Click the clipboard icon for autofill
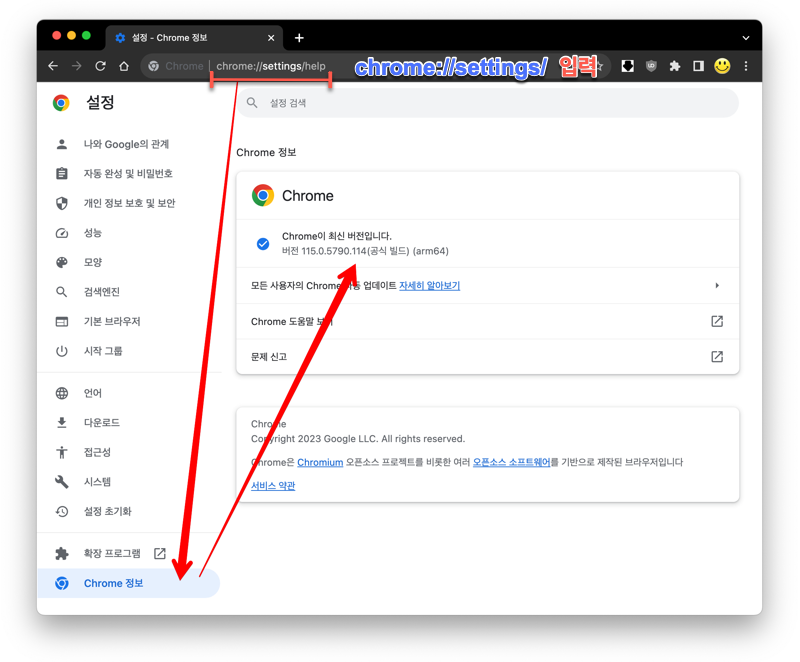The image size is (800, 662). [62, 173]
